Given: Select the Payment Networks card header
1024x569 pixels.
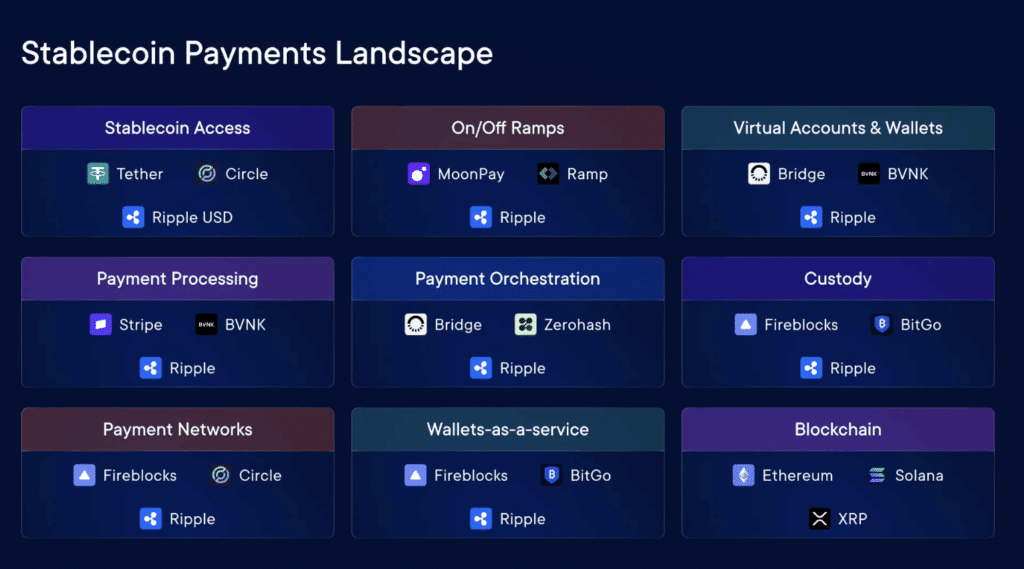Looking at the screenshot, I should (178, 430).
